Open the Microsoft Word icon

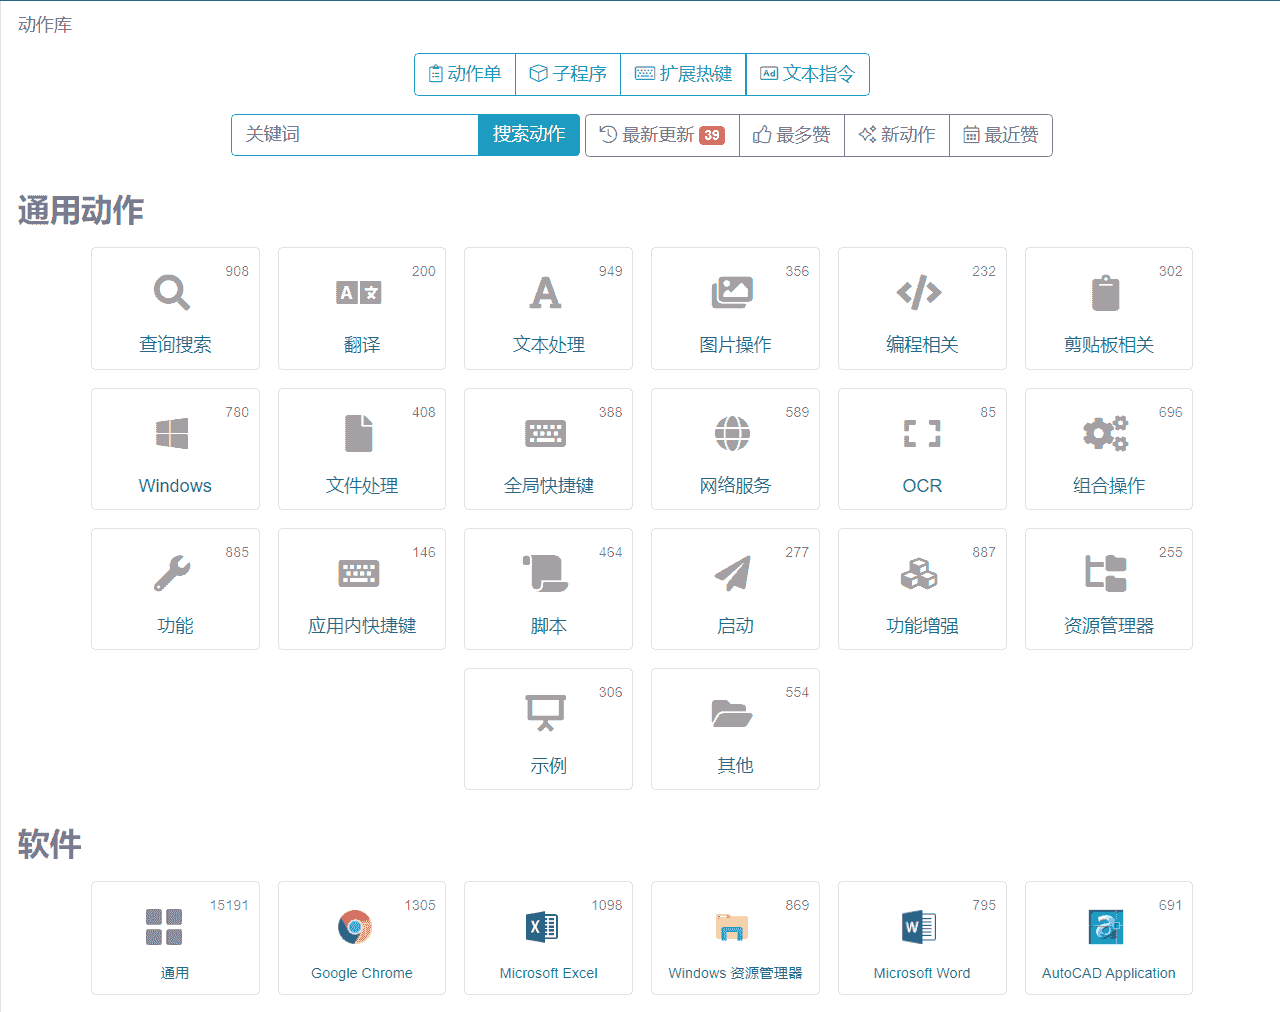919,927
